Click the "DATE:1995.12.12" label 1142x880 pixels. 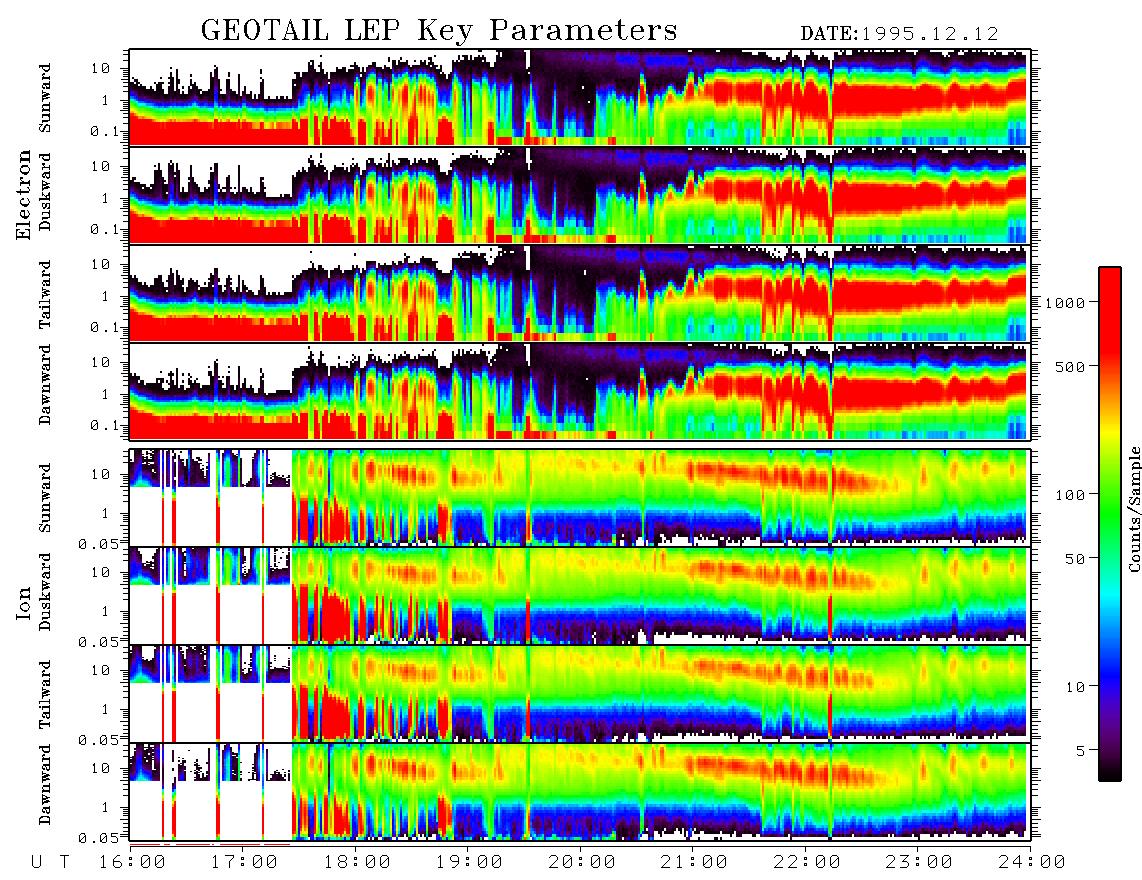[899, 34]
